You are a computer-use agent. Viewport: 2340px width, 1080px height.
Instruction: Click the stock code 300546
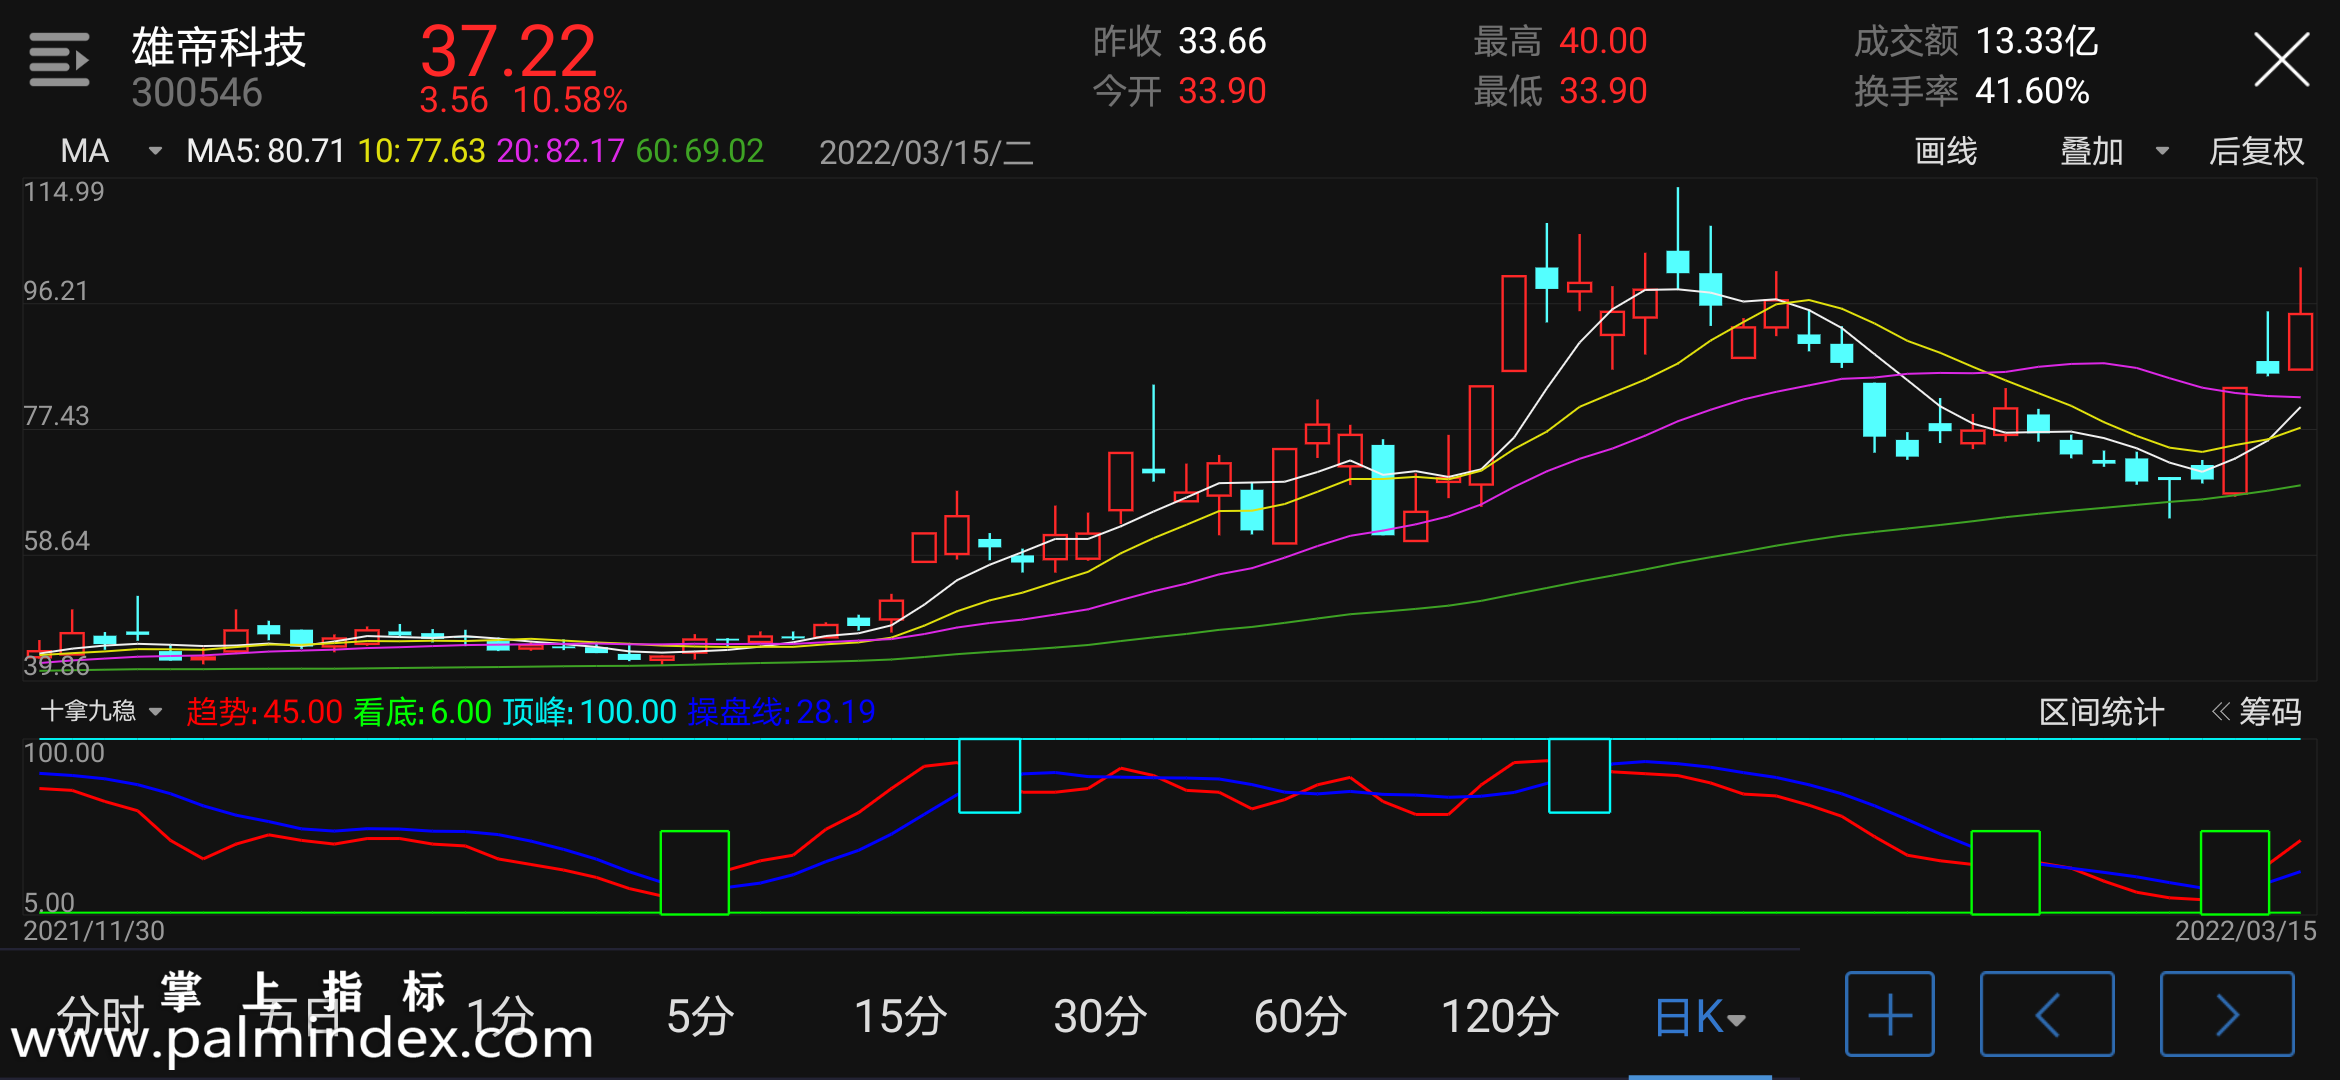tap(196, 93)
